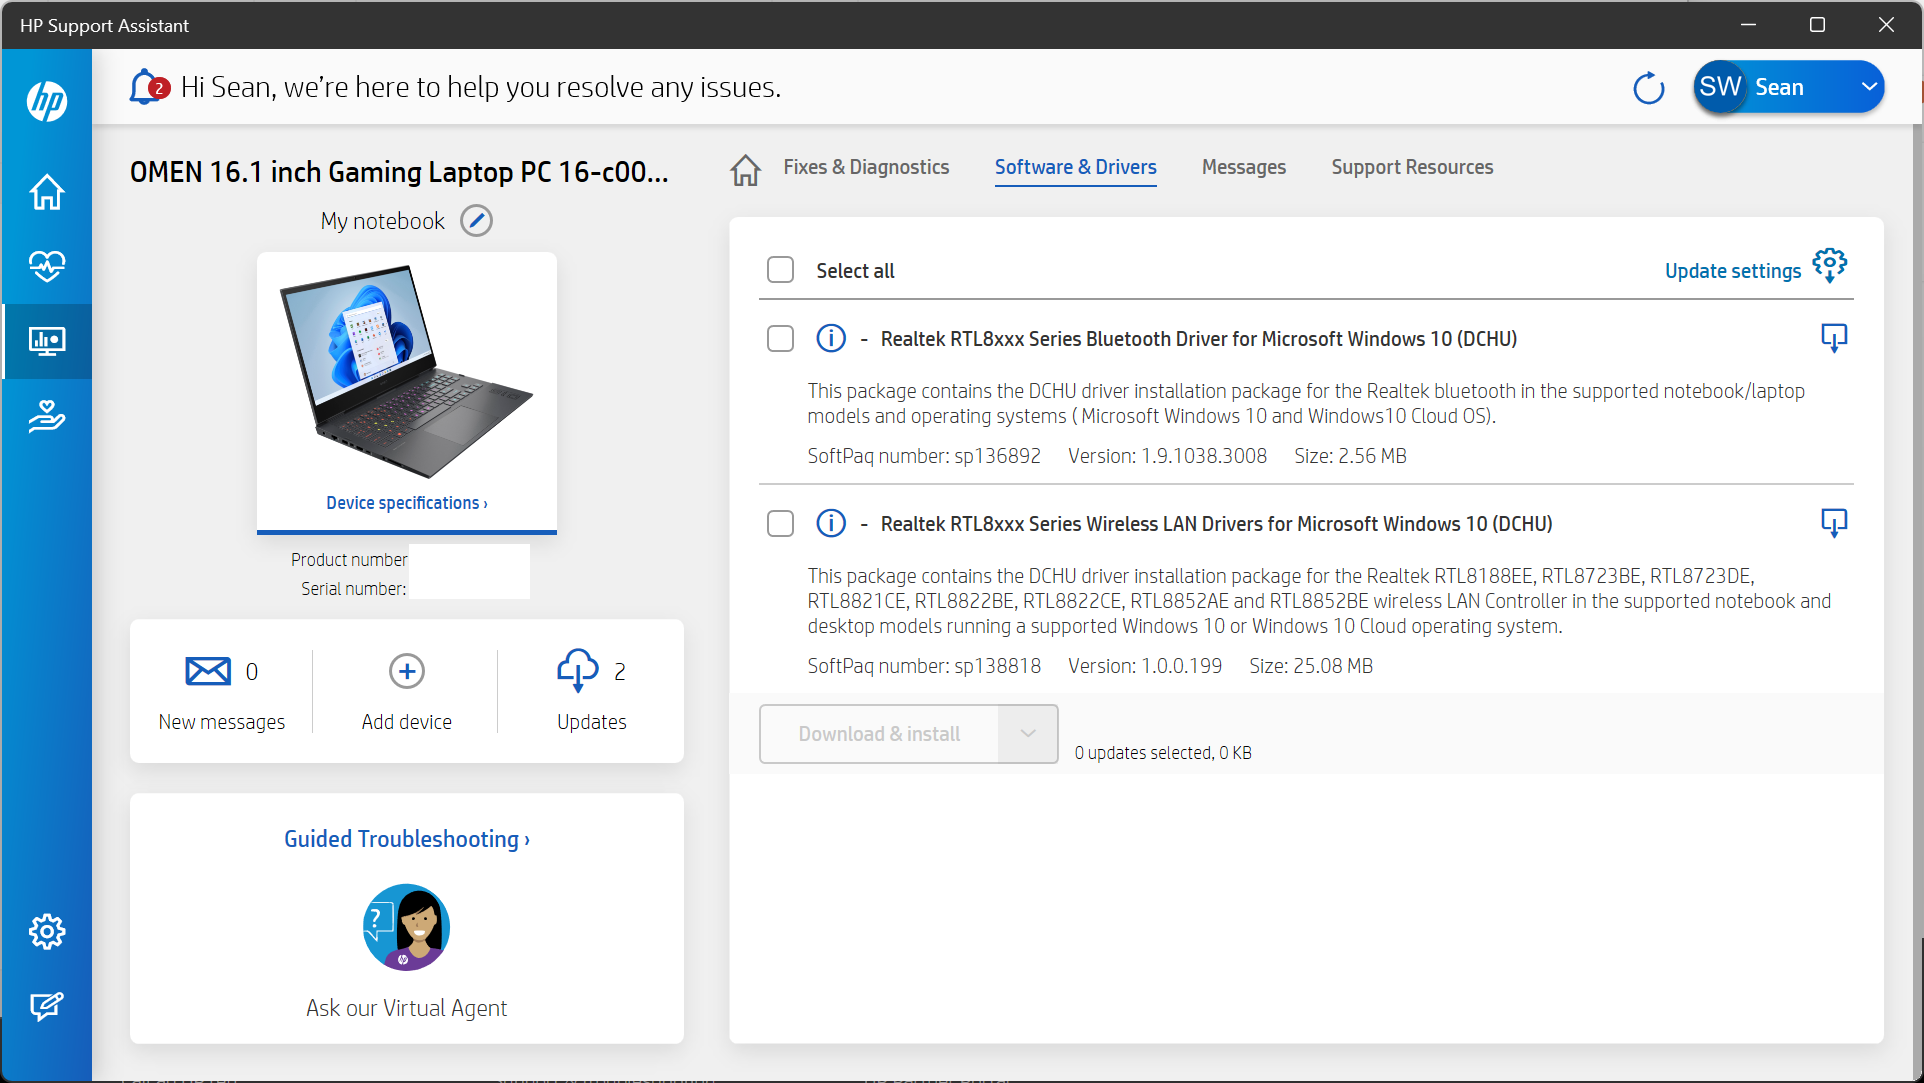Screen dimensions: 1924x1083
Task: Expand the Sean profile dropdown
Action: pos(1868,87)
